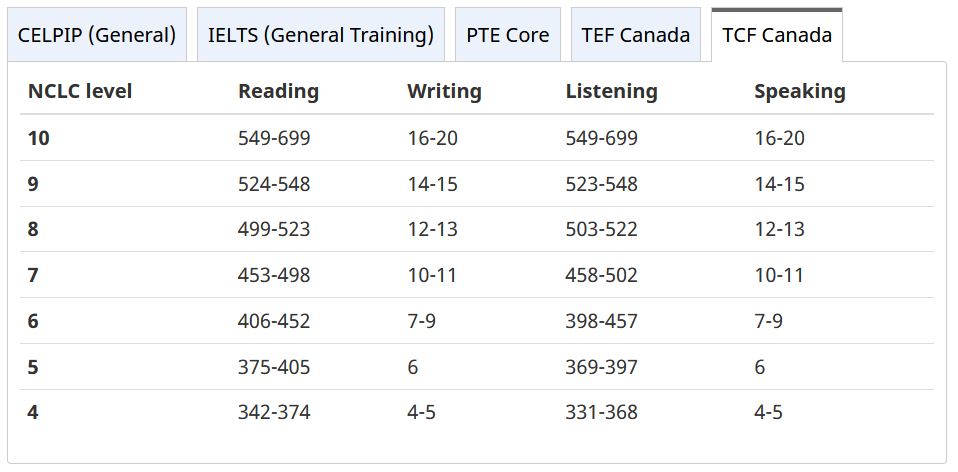Click the Speaking column header
This screenshot has height=472, width=958.
[x=800, y=92]
